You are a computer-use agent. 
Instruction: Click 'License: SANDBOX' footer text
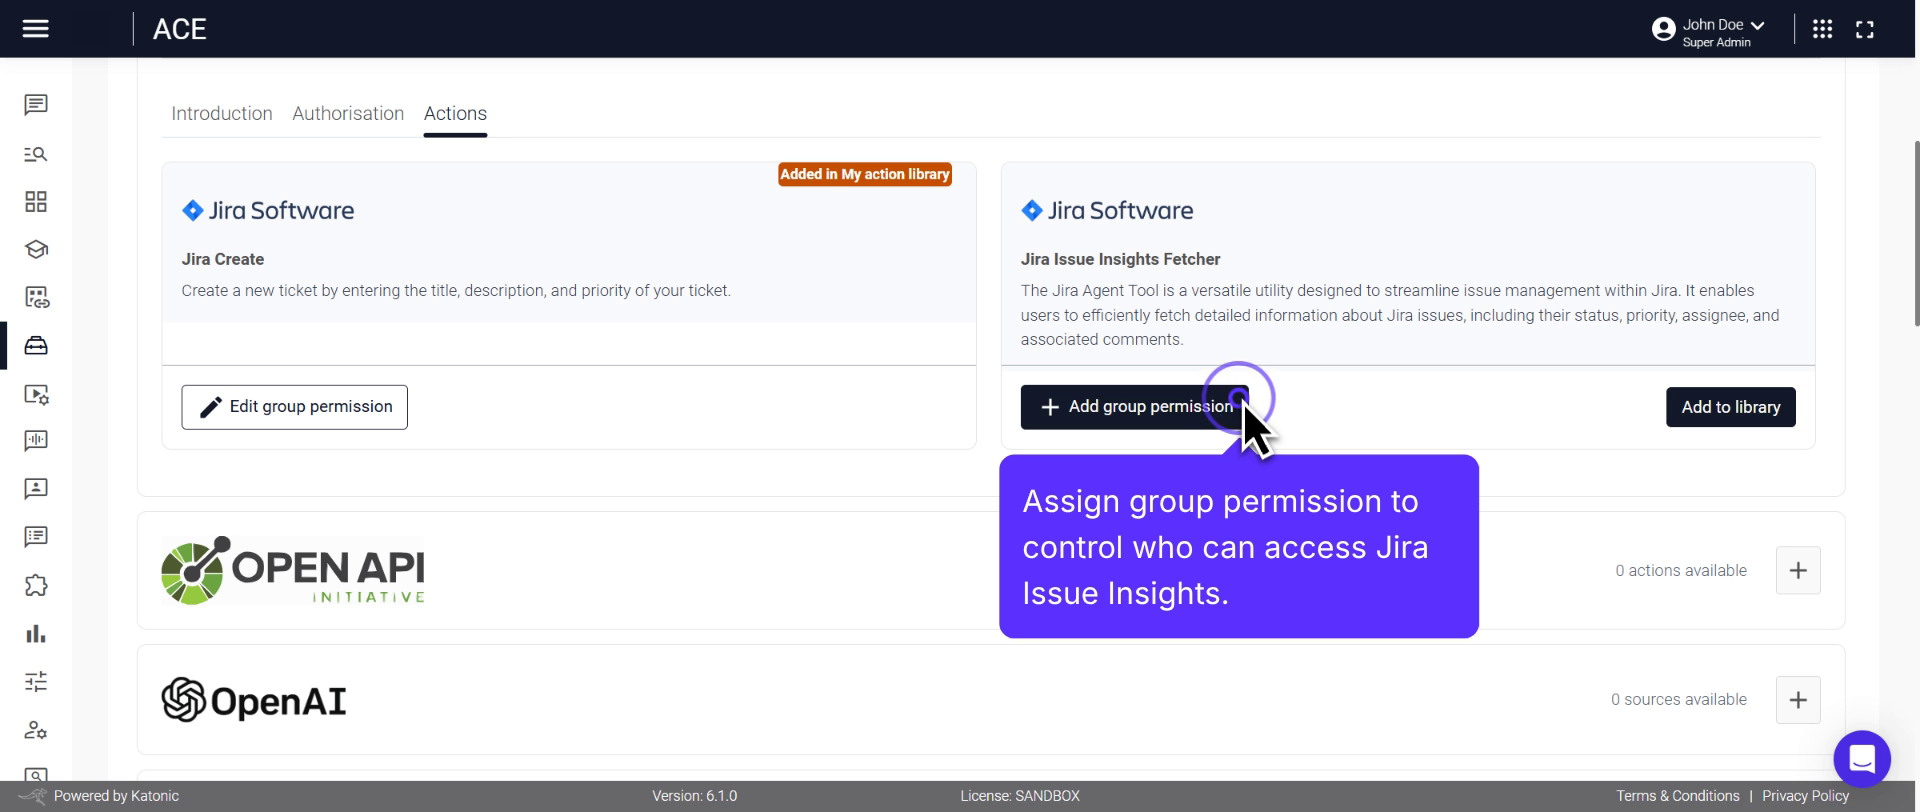(x=1020, y=796)
